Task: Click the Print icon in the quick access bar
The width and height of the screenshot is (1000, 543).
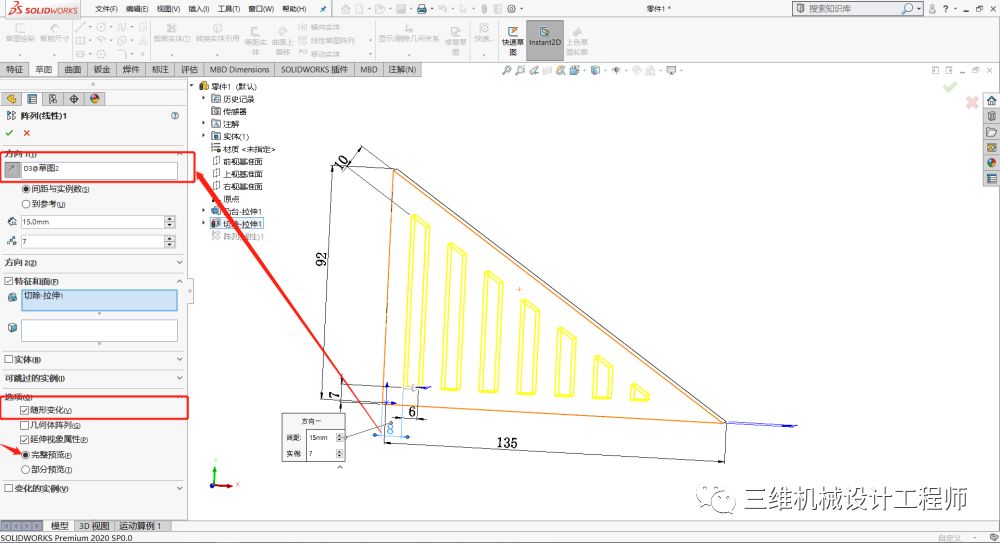Action: [422, 9]
